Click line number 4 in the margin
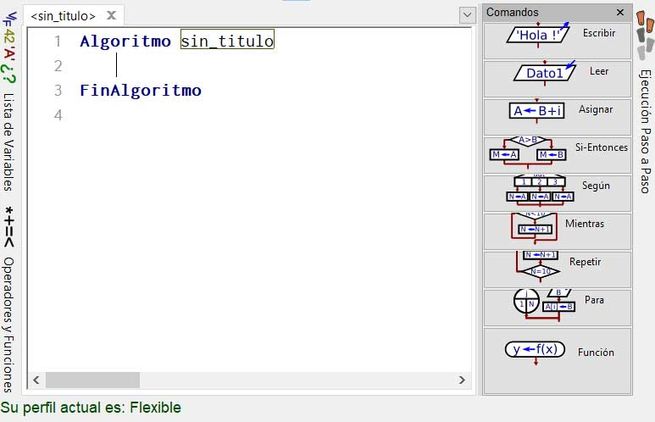The width and height of the screenshot is (655, 422). (x=58, y=115)
